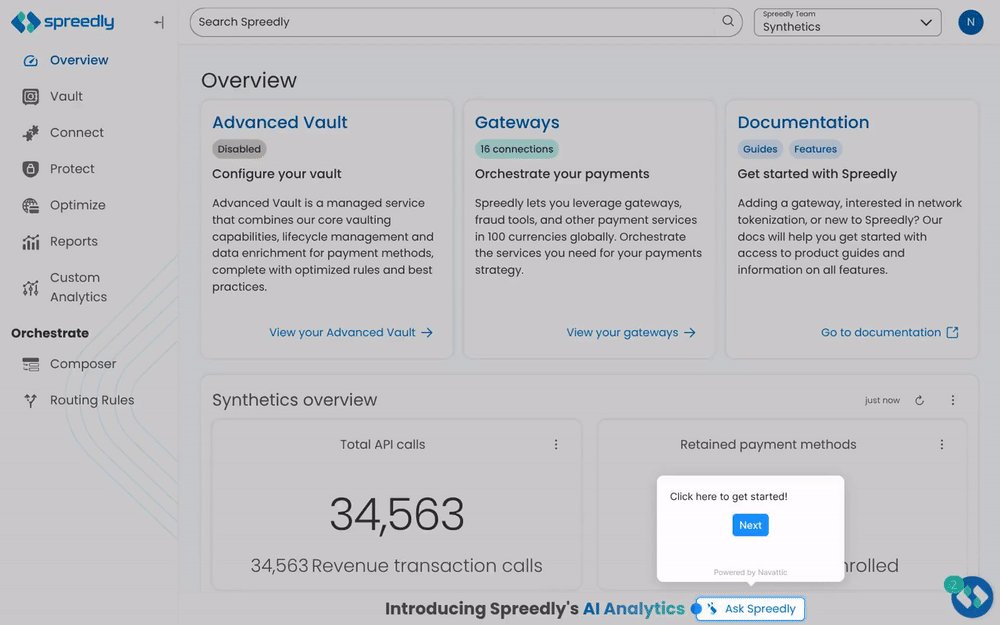This screenshot has width=1000, height=625.
Task: Click the Disabled status badge
Action: [x=239, y=149]
